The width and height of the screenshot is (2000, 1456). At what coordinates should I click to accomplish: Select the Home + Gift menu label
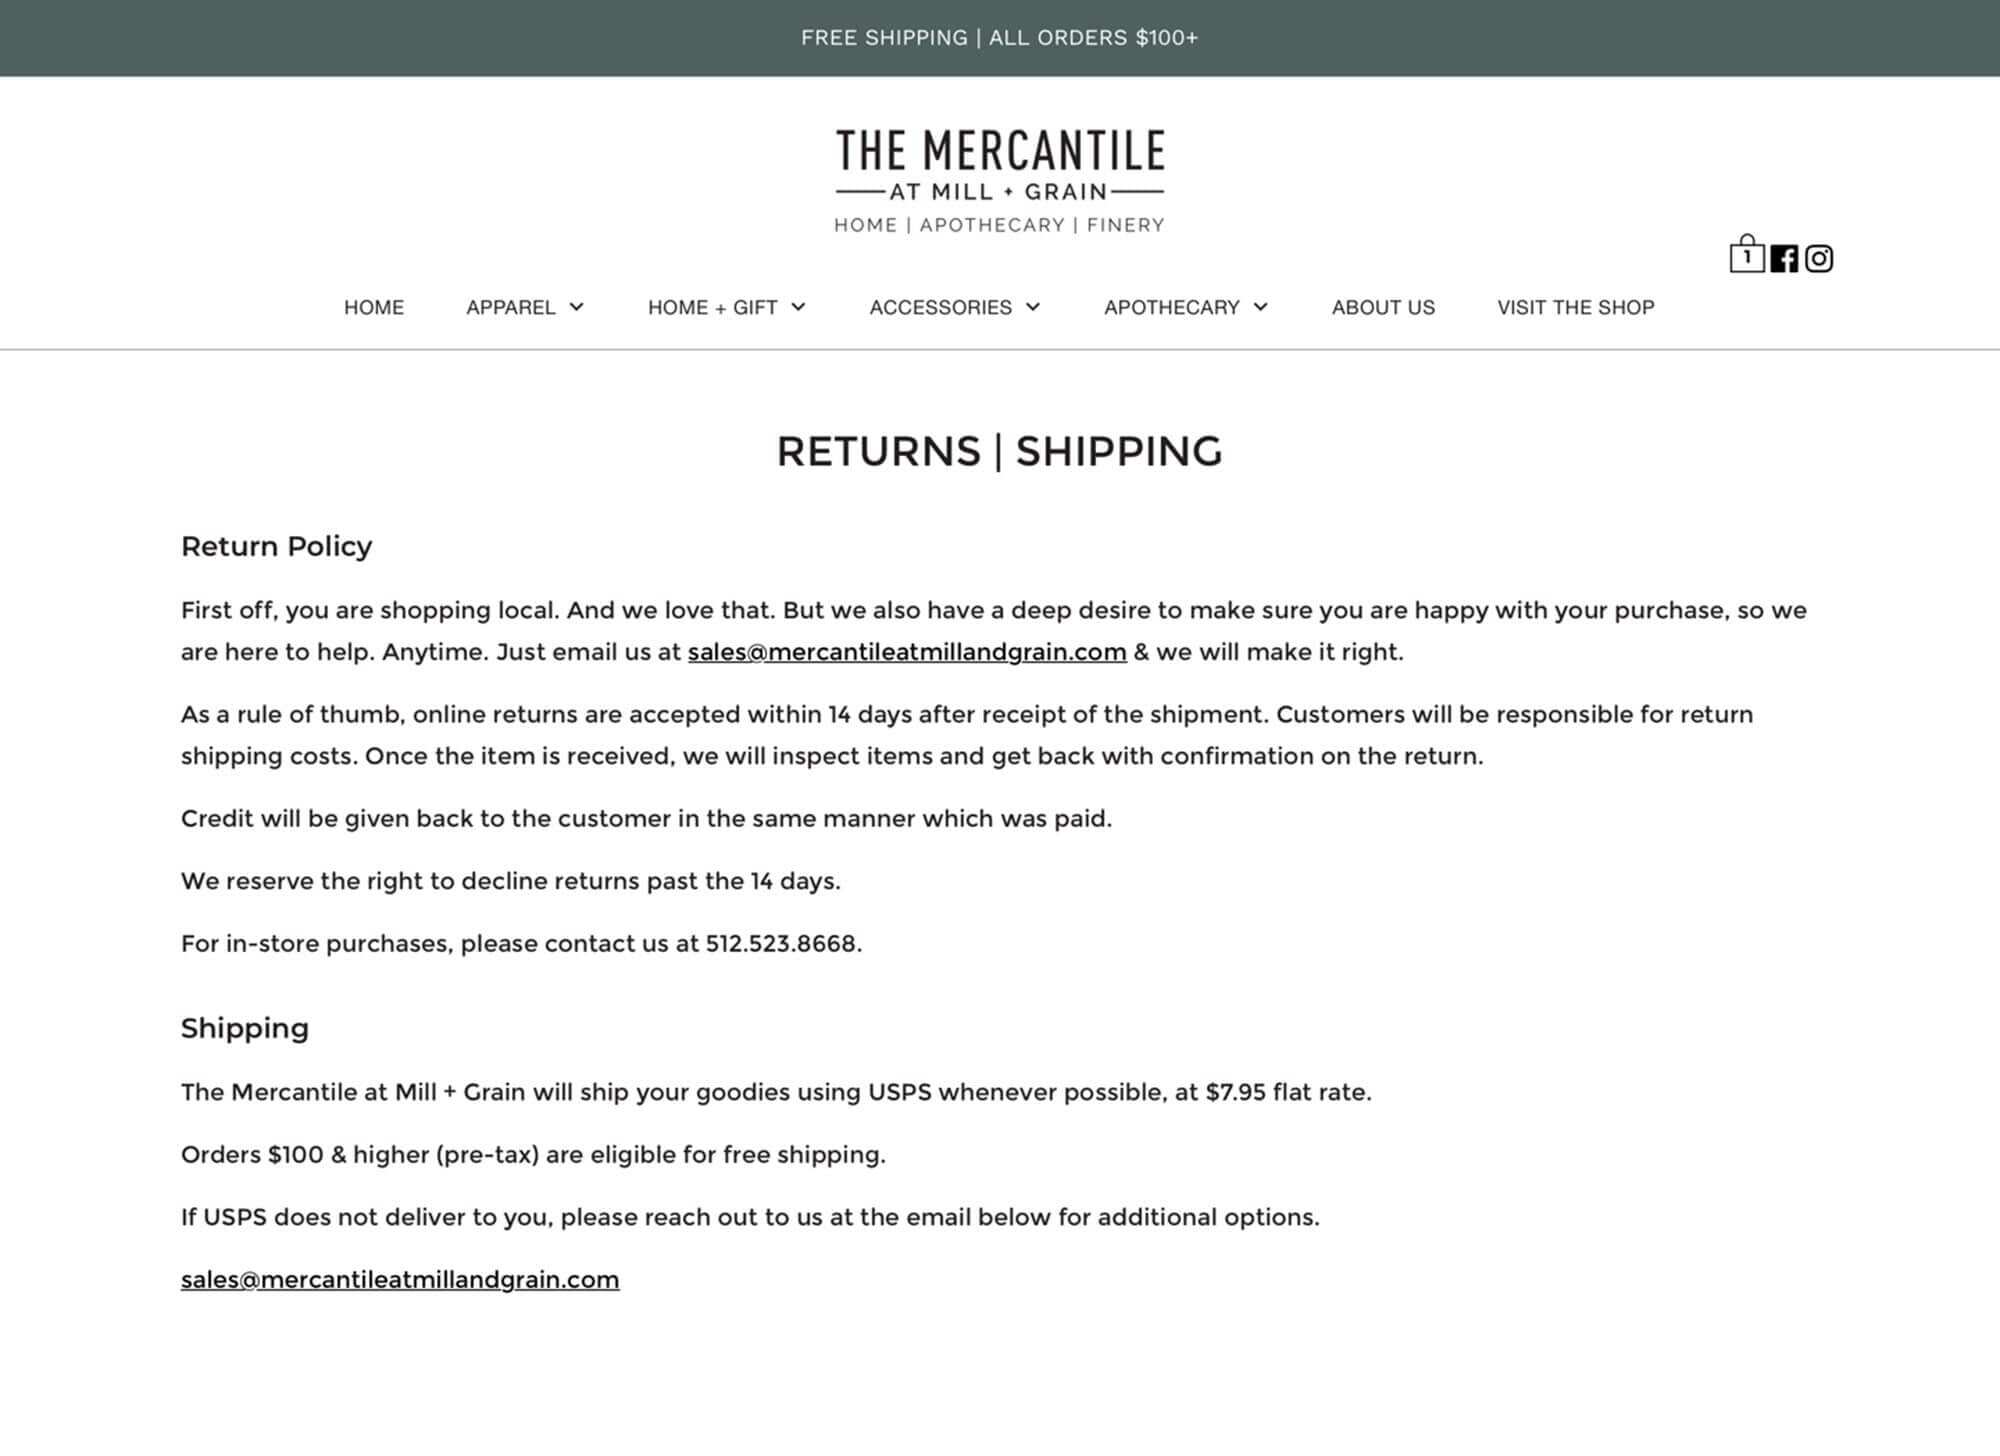pyautogui.click(x=712, y=307)
